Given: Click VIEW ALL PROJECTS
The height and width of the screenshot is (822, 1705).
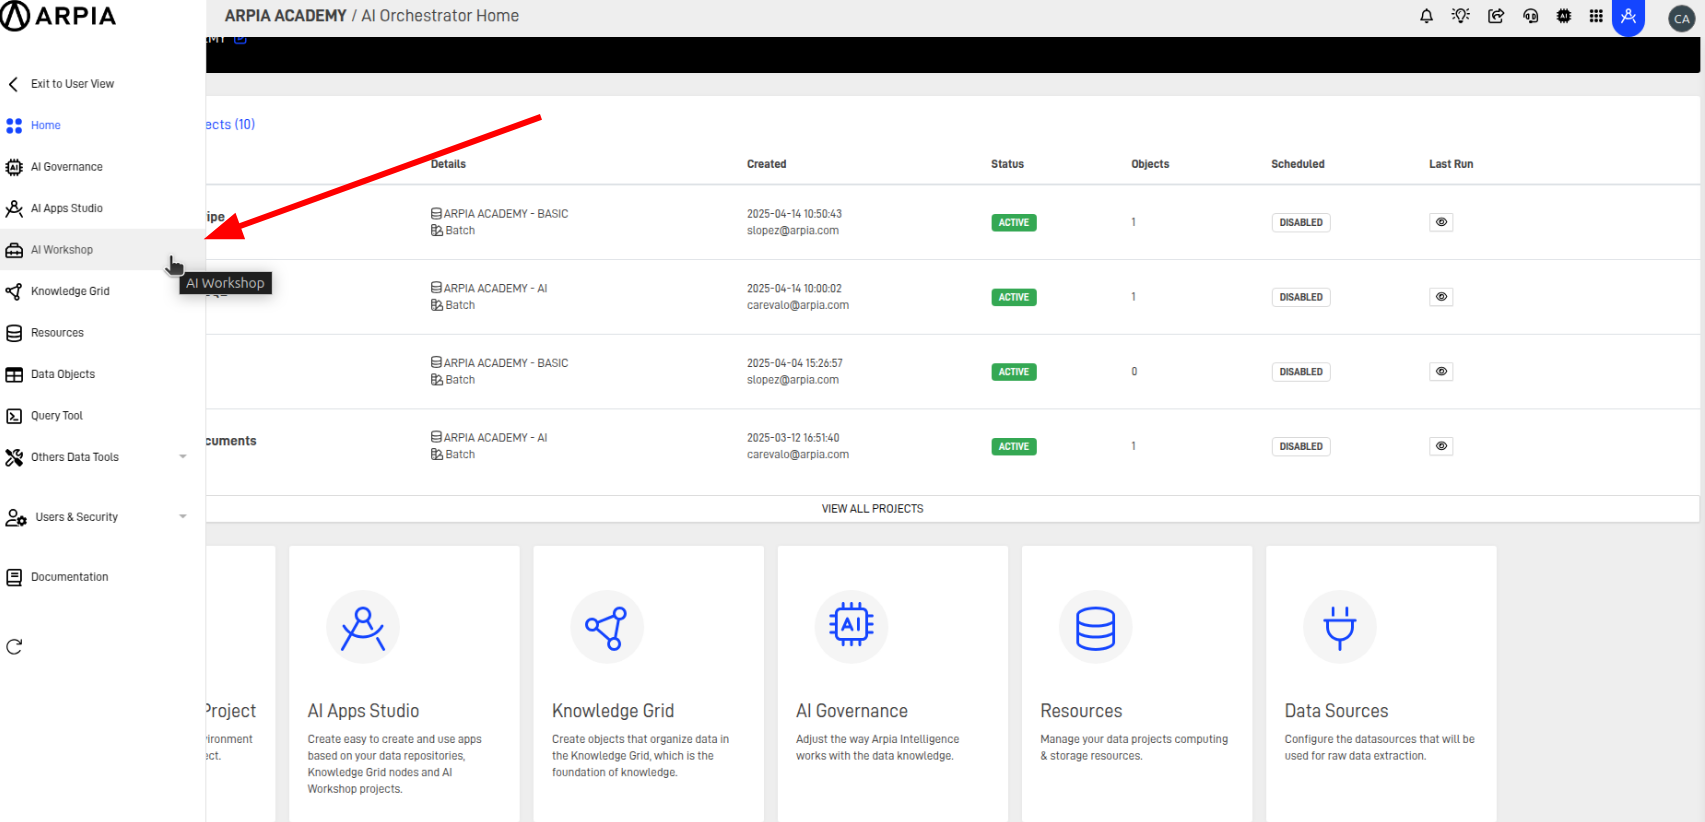Looking at the screenshot, I should tap(873, 509).
